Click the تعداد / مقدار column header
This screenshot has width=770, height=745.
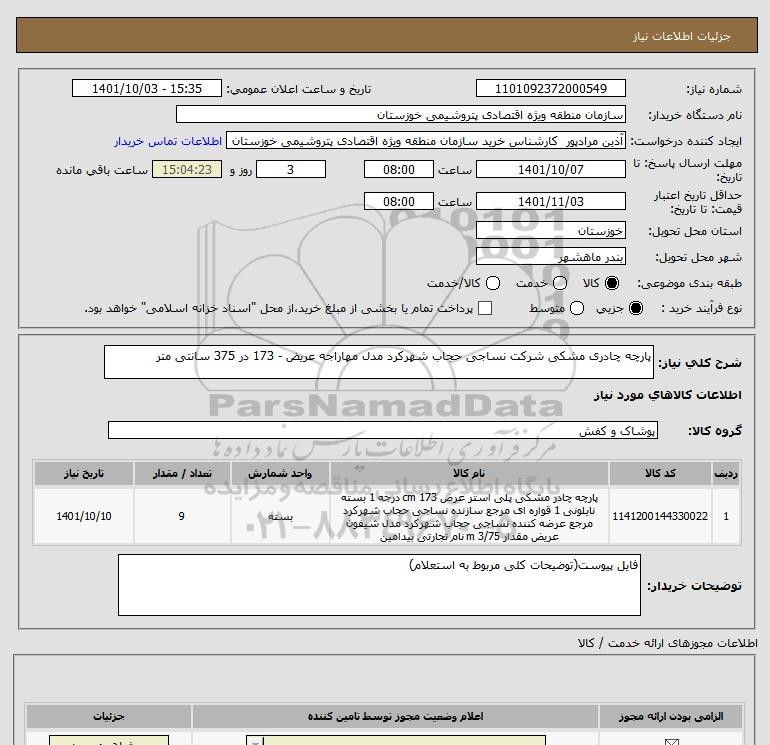(182, 473)
